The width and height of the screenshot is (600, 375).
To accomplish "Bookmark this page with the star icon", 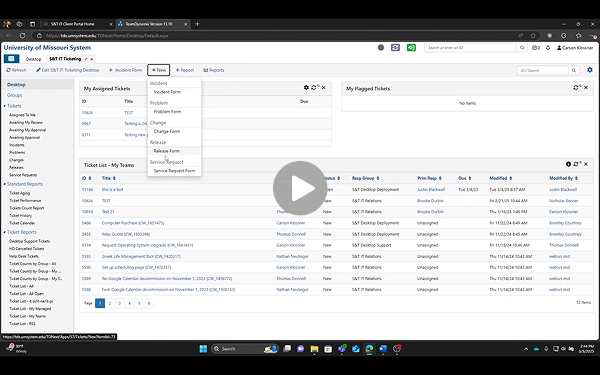I will (533, 36).
